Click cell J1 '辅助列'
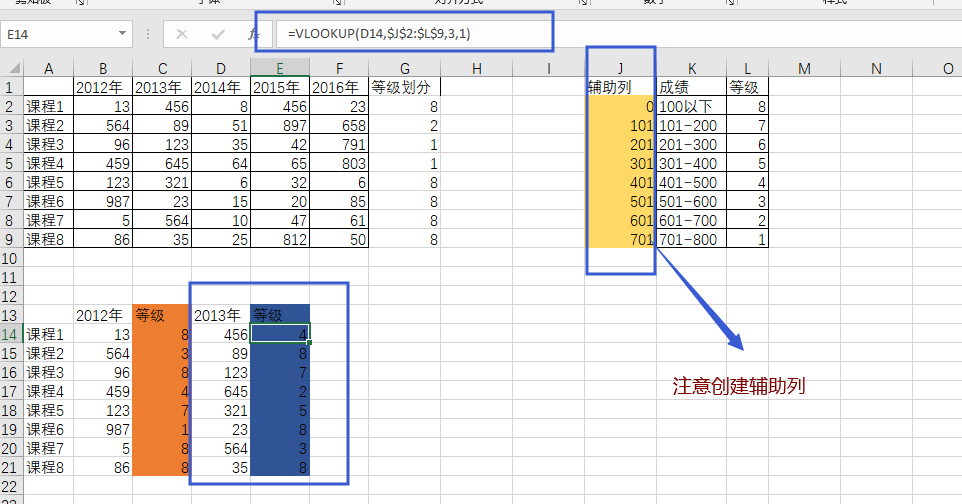Screen dimensions: 962x504 pos(620,87)
